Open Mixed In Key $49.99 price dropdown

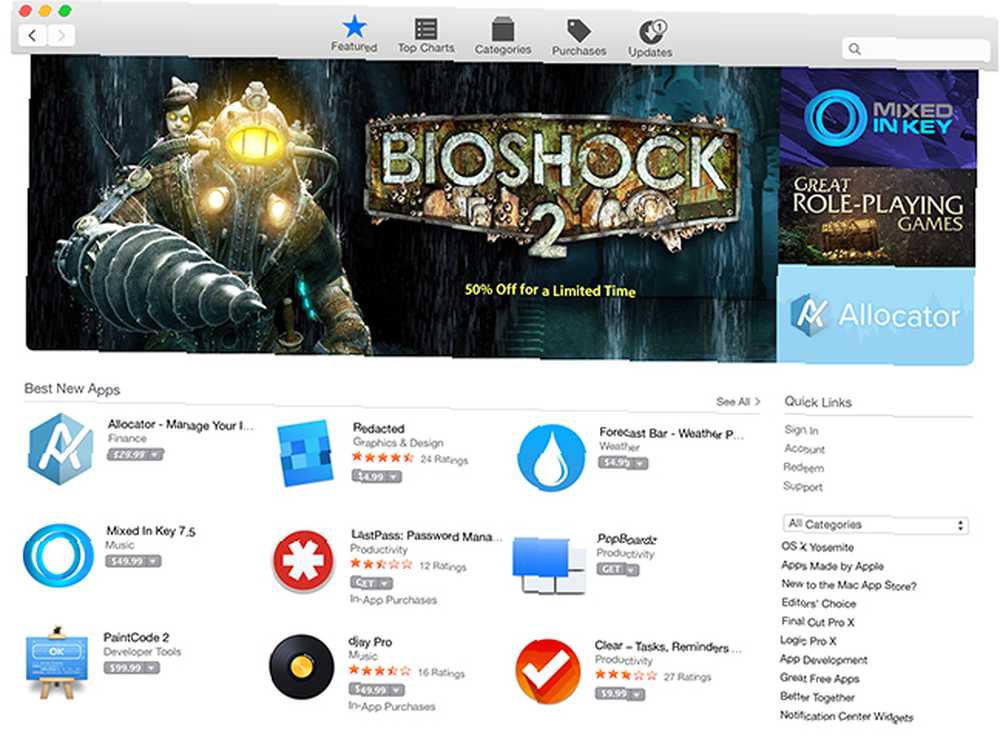[x=133, y=561]
